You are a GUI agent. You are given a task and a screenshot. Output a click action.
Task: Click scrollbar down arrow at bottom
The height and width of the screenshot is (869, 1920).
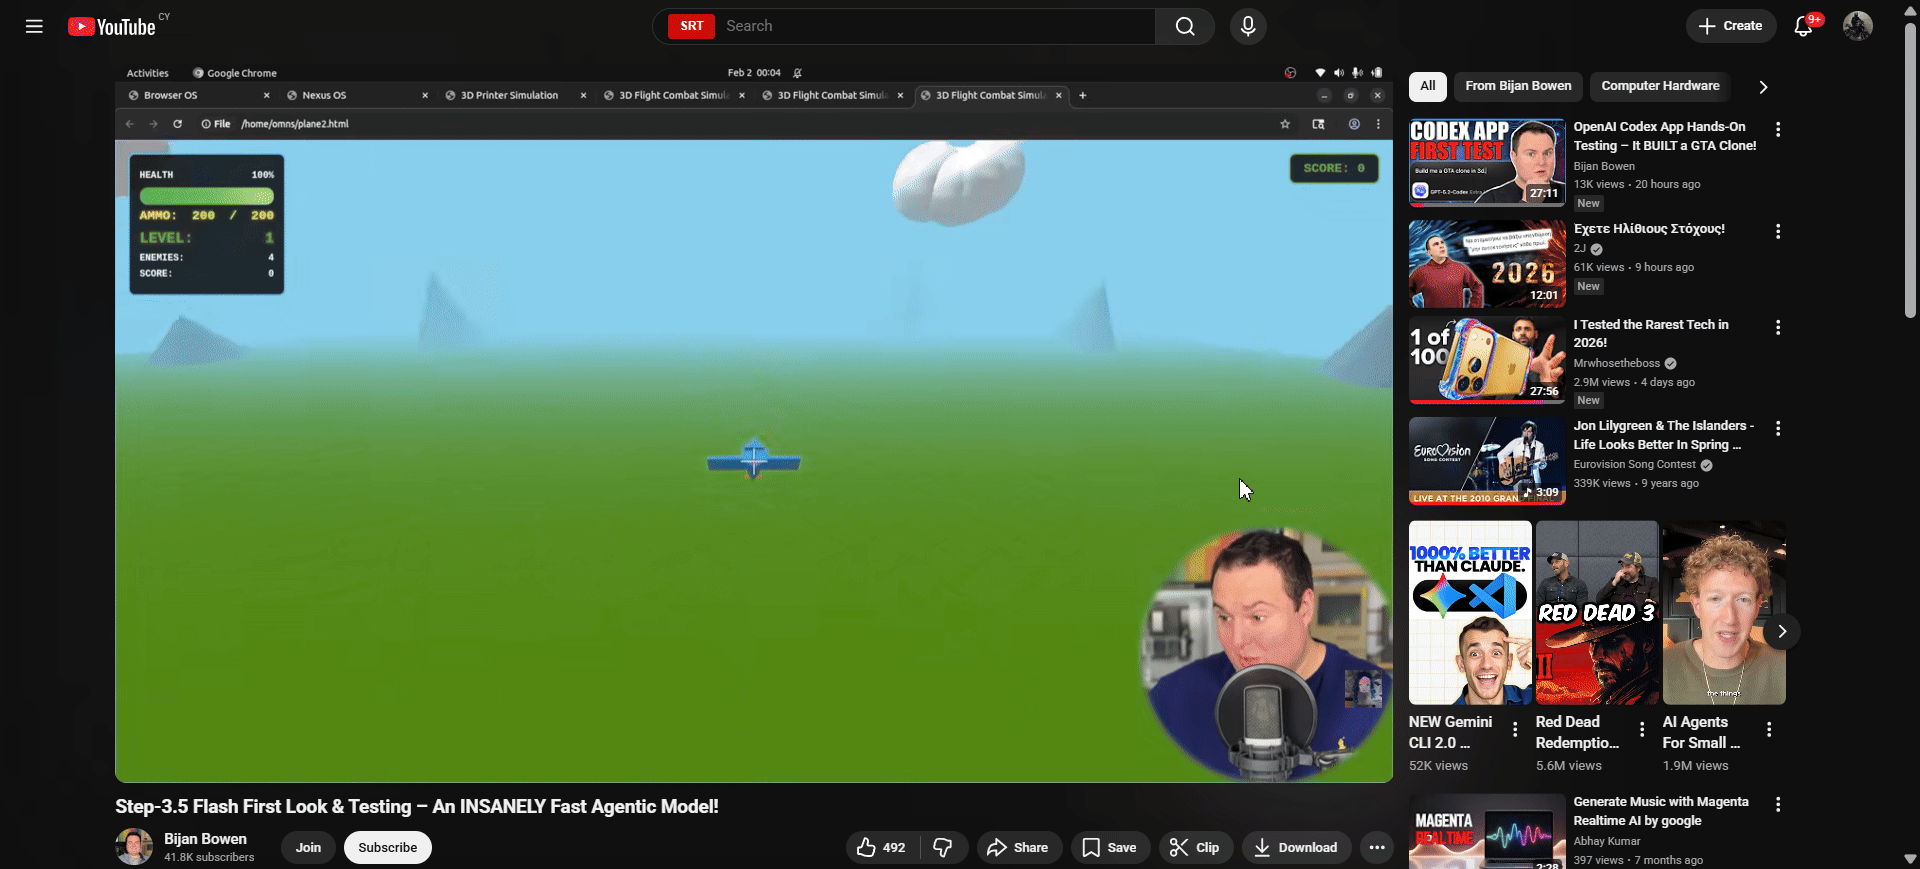[x=1910, y=859]
